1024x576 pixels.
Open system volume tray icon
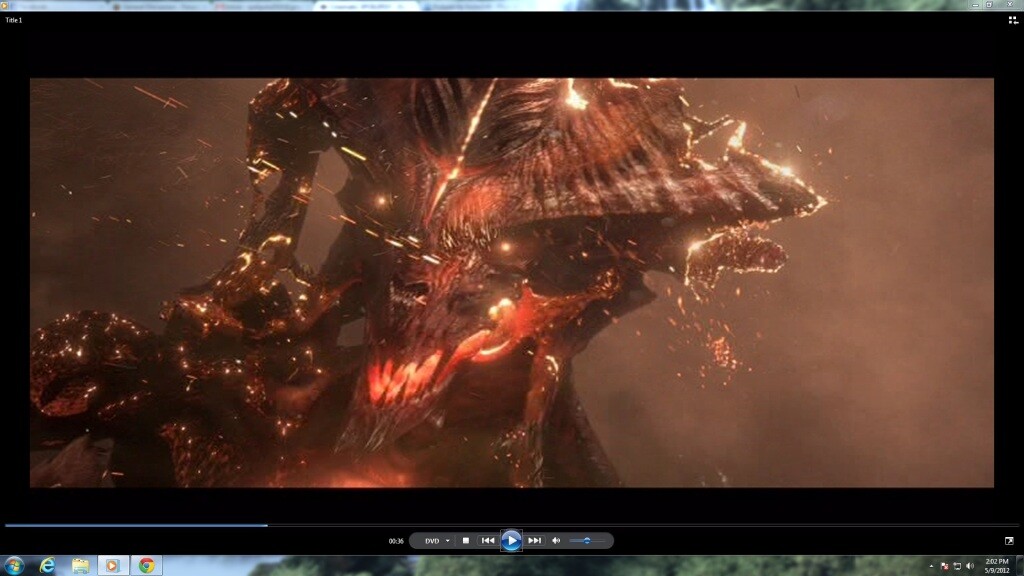point(970,566)
